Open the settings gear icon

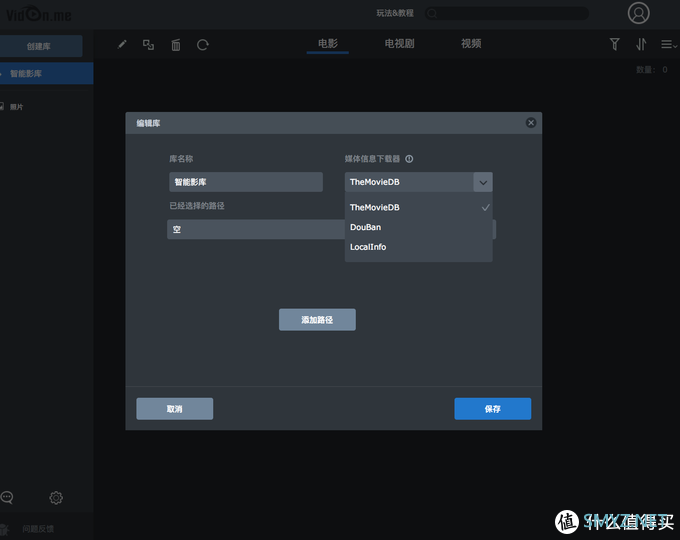tap(56, 497)
